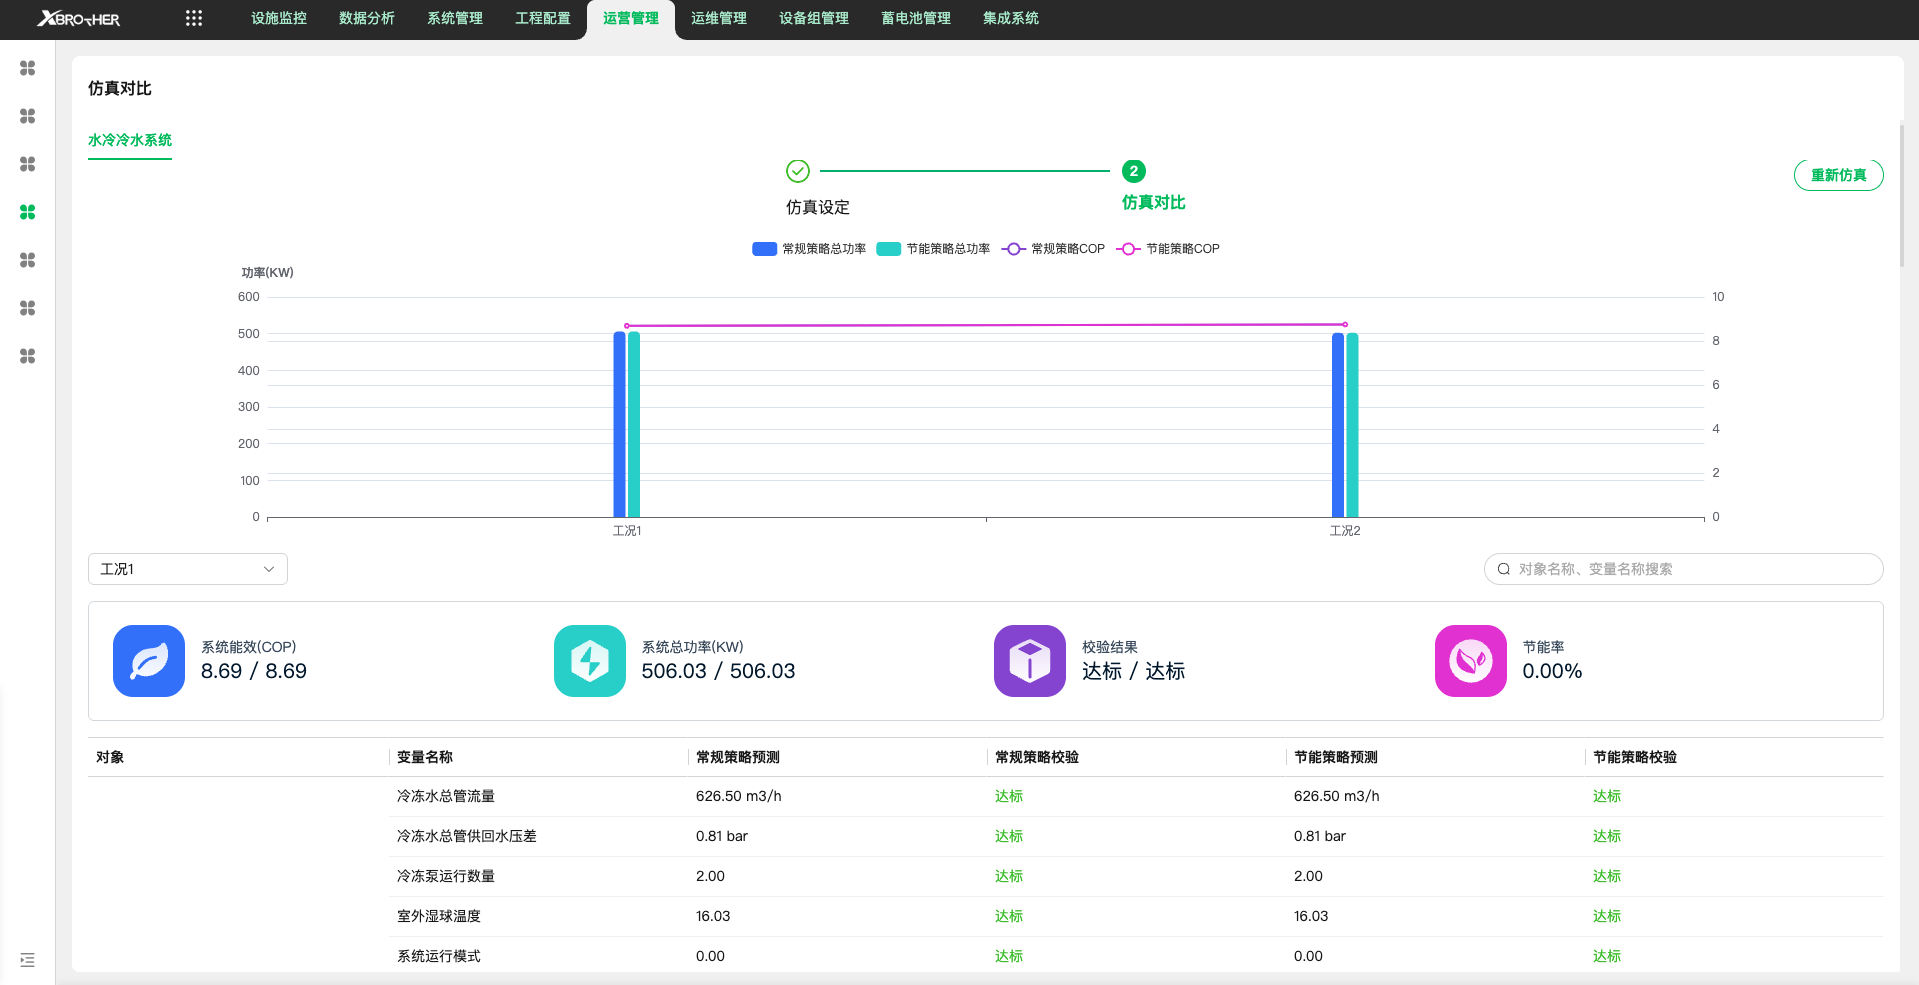
Task: Select the 水冷冷水系统 tab
Action: pyautogui.click(x=130, y=140)
